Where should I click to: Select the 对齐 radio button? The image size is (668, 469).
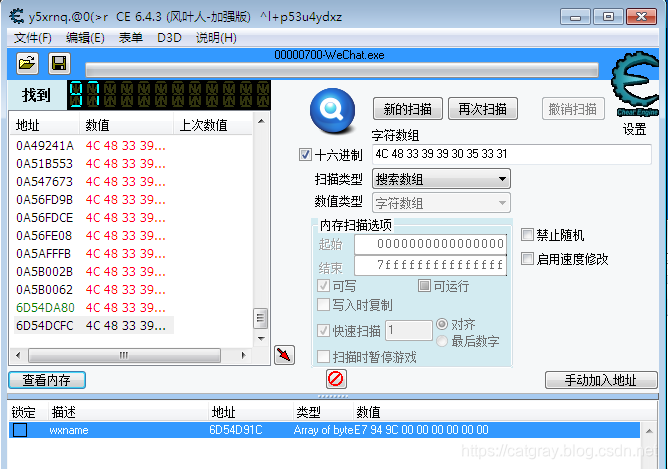[442, 324]
